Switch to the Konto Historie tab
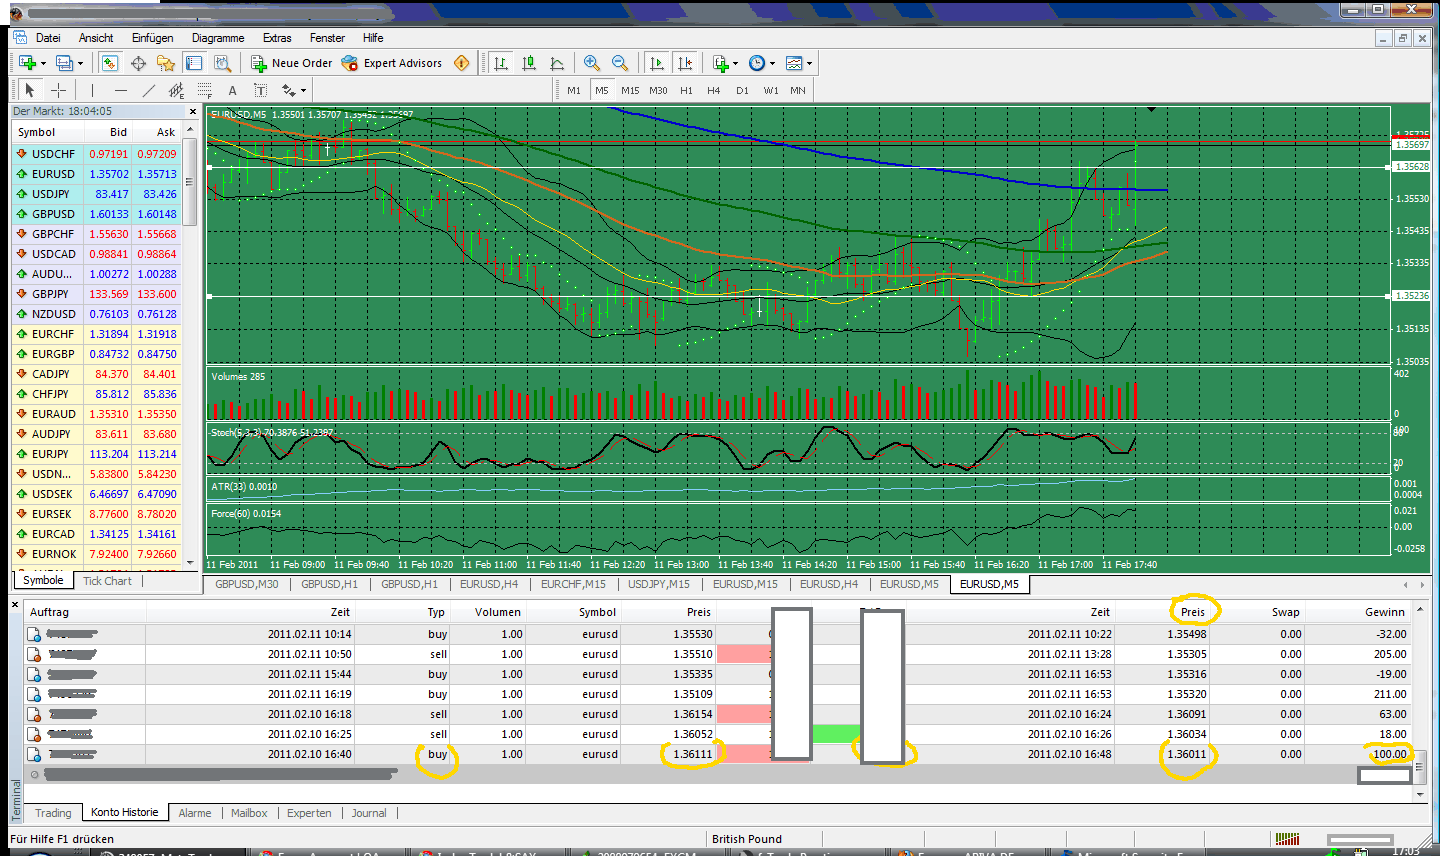This screenshot has width=1440, height=856. (x=124, y=812)
